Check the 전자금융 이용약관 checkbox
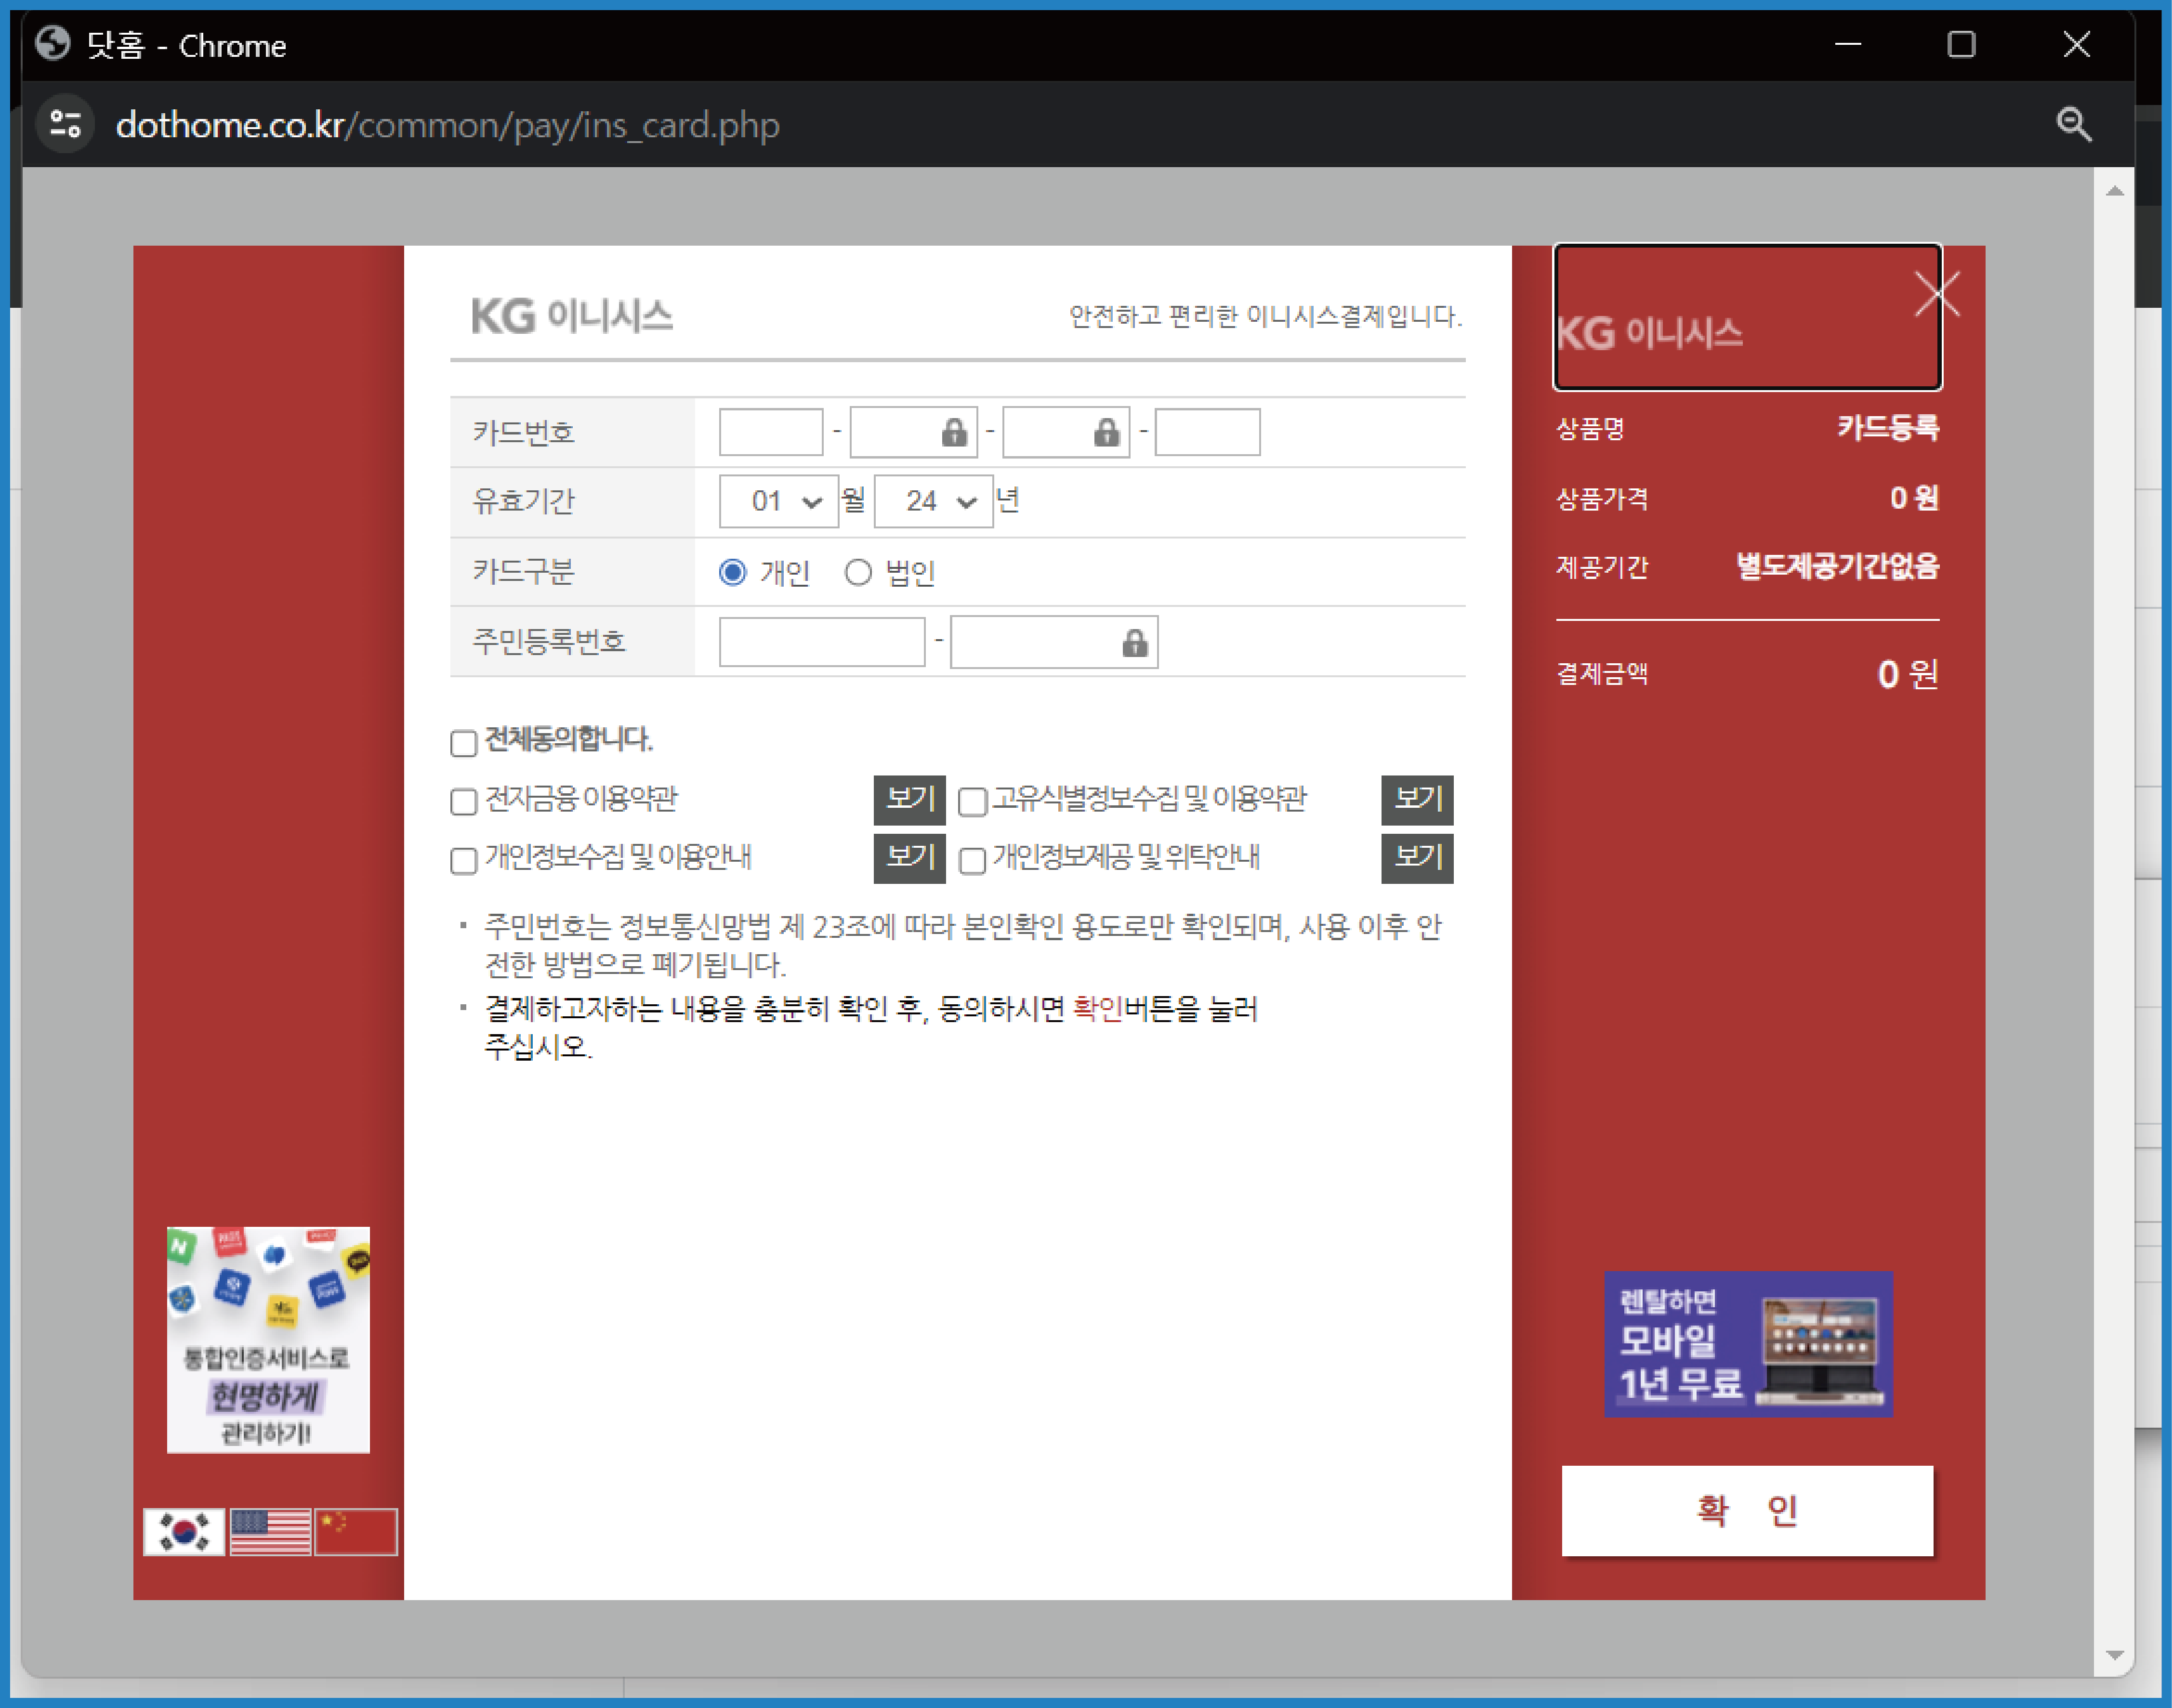 click(463, 802)
